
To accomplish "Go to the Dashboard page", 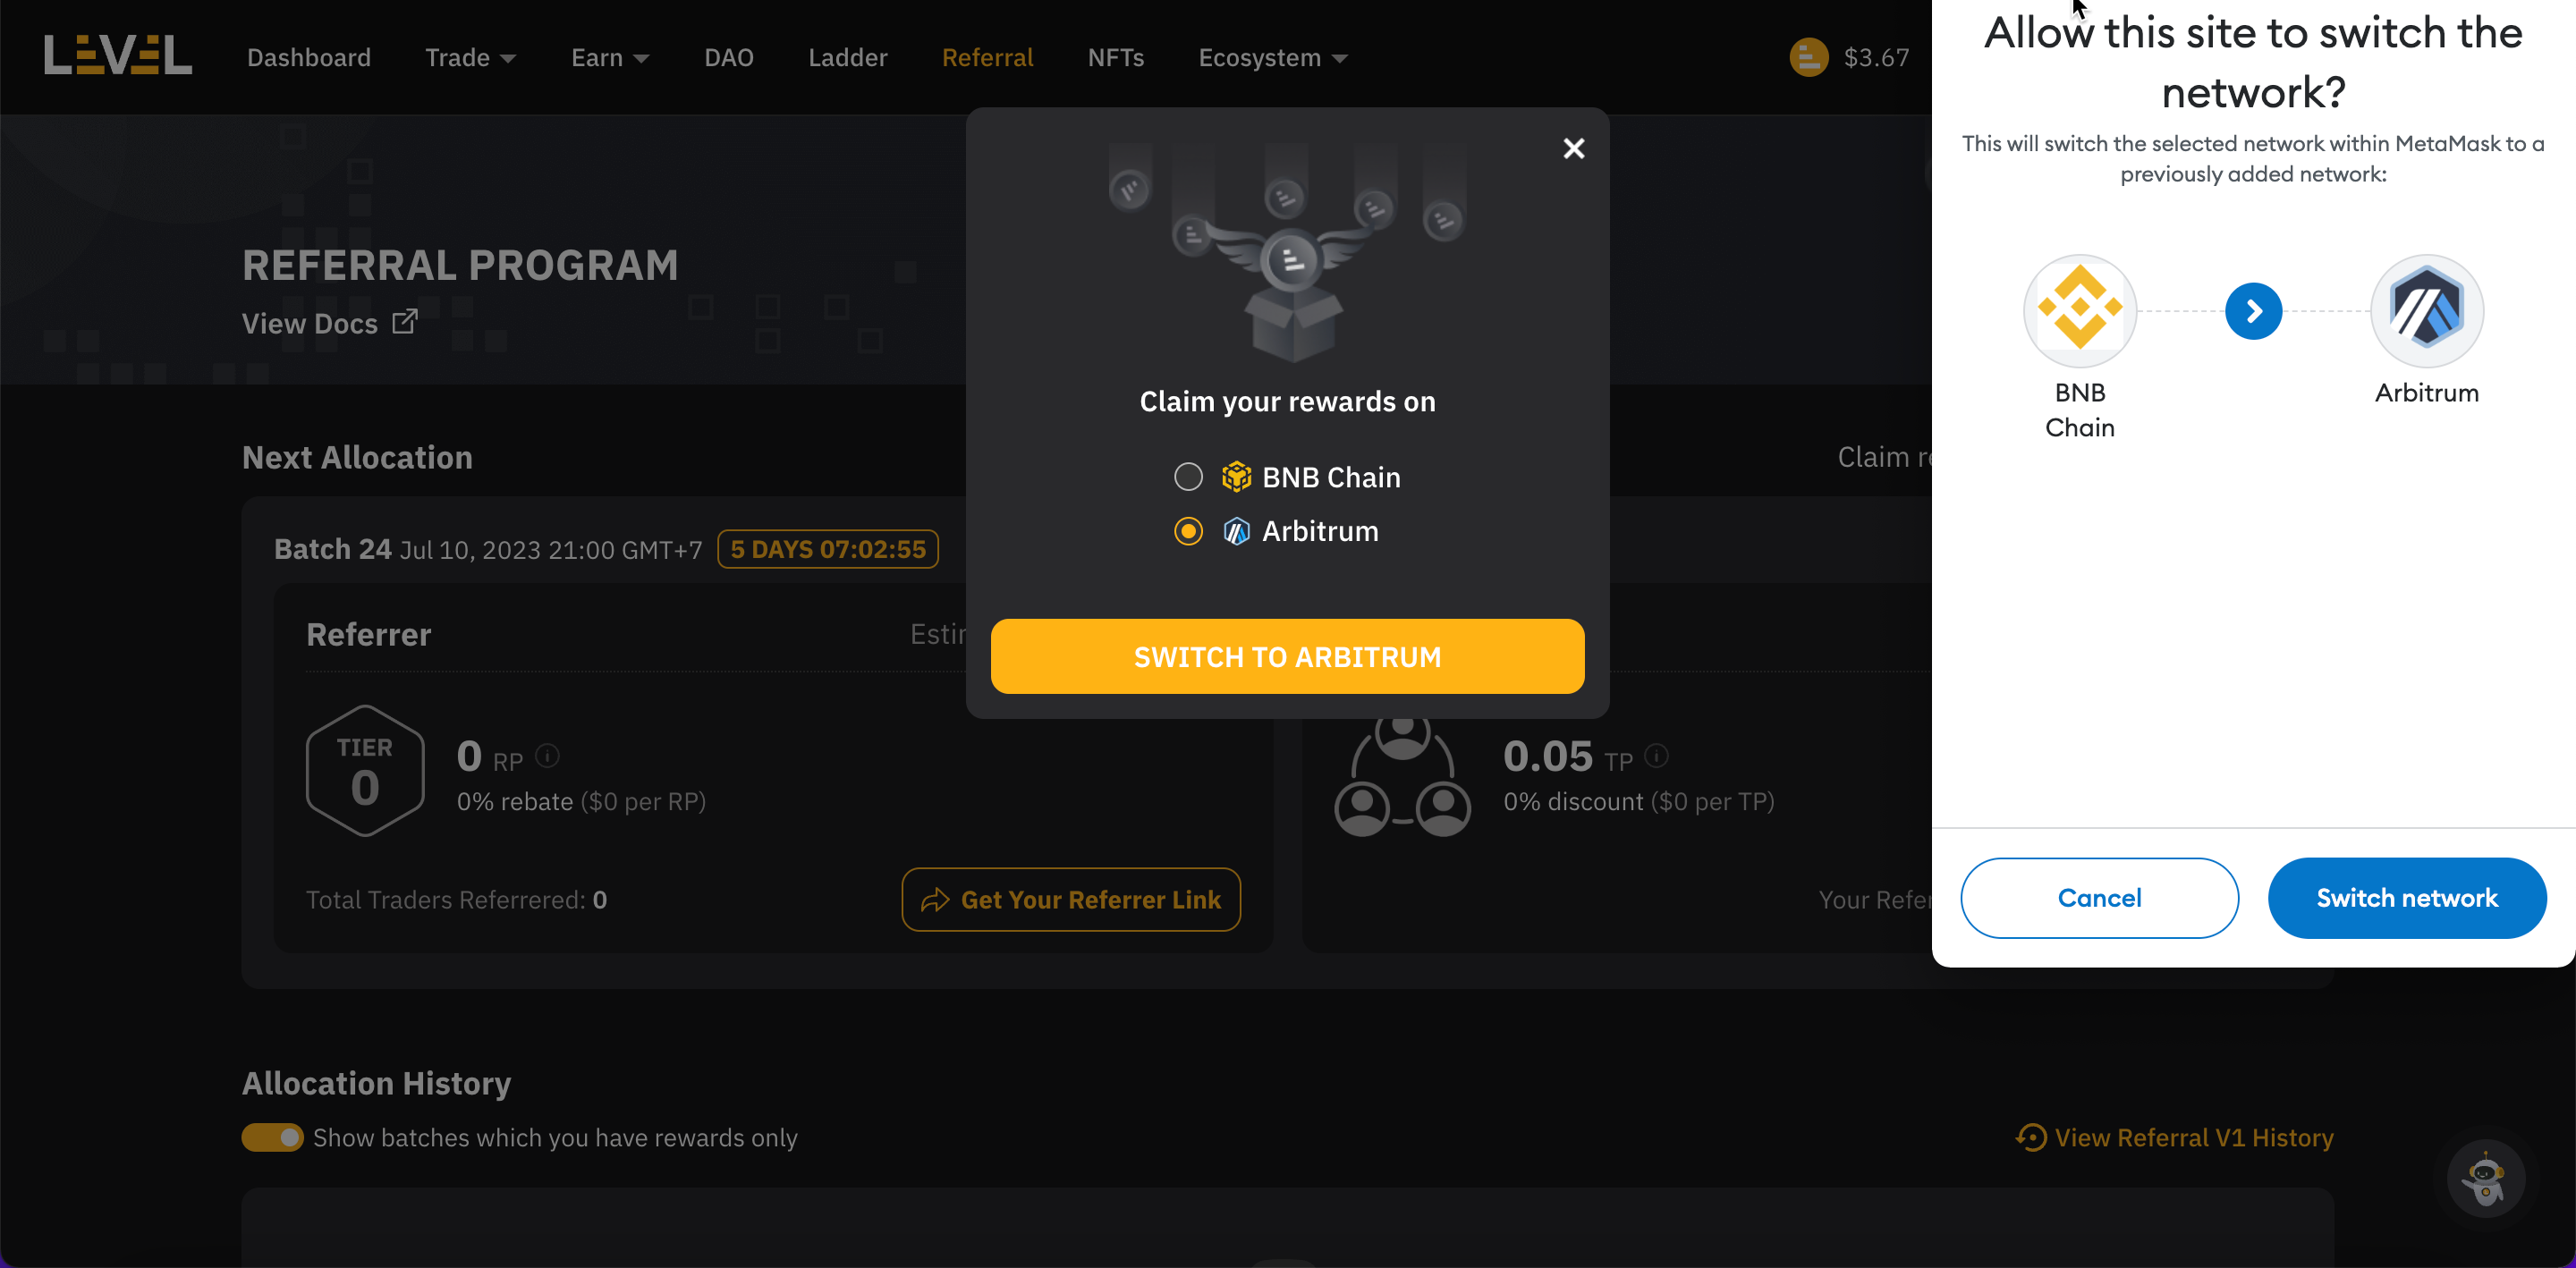I will pos(309,58).
